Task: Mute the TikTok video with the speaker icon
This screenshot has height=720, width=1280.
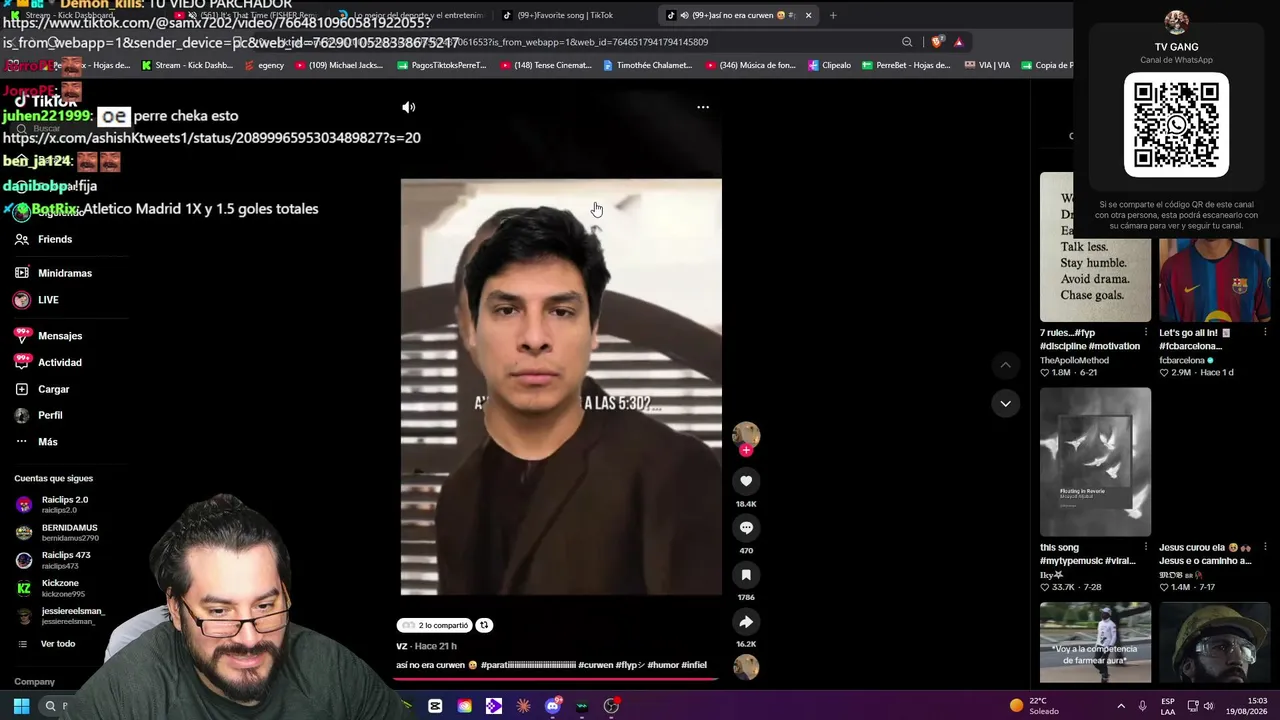Action: [x=408, y=107]
